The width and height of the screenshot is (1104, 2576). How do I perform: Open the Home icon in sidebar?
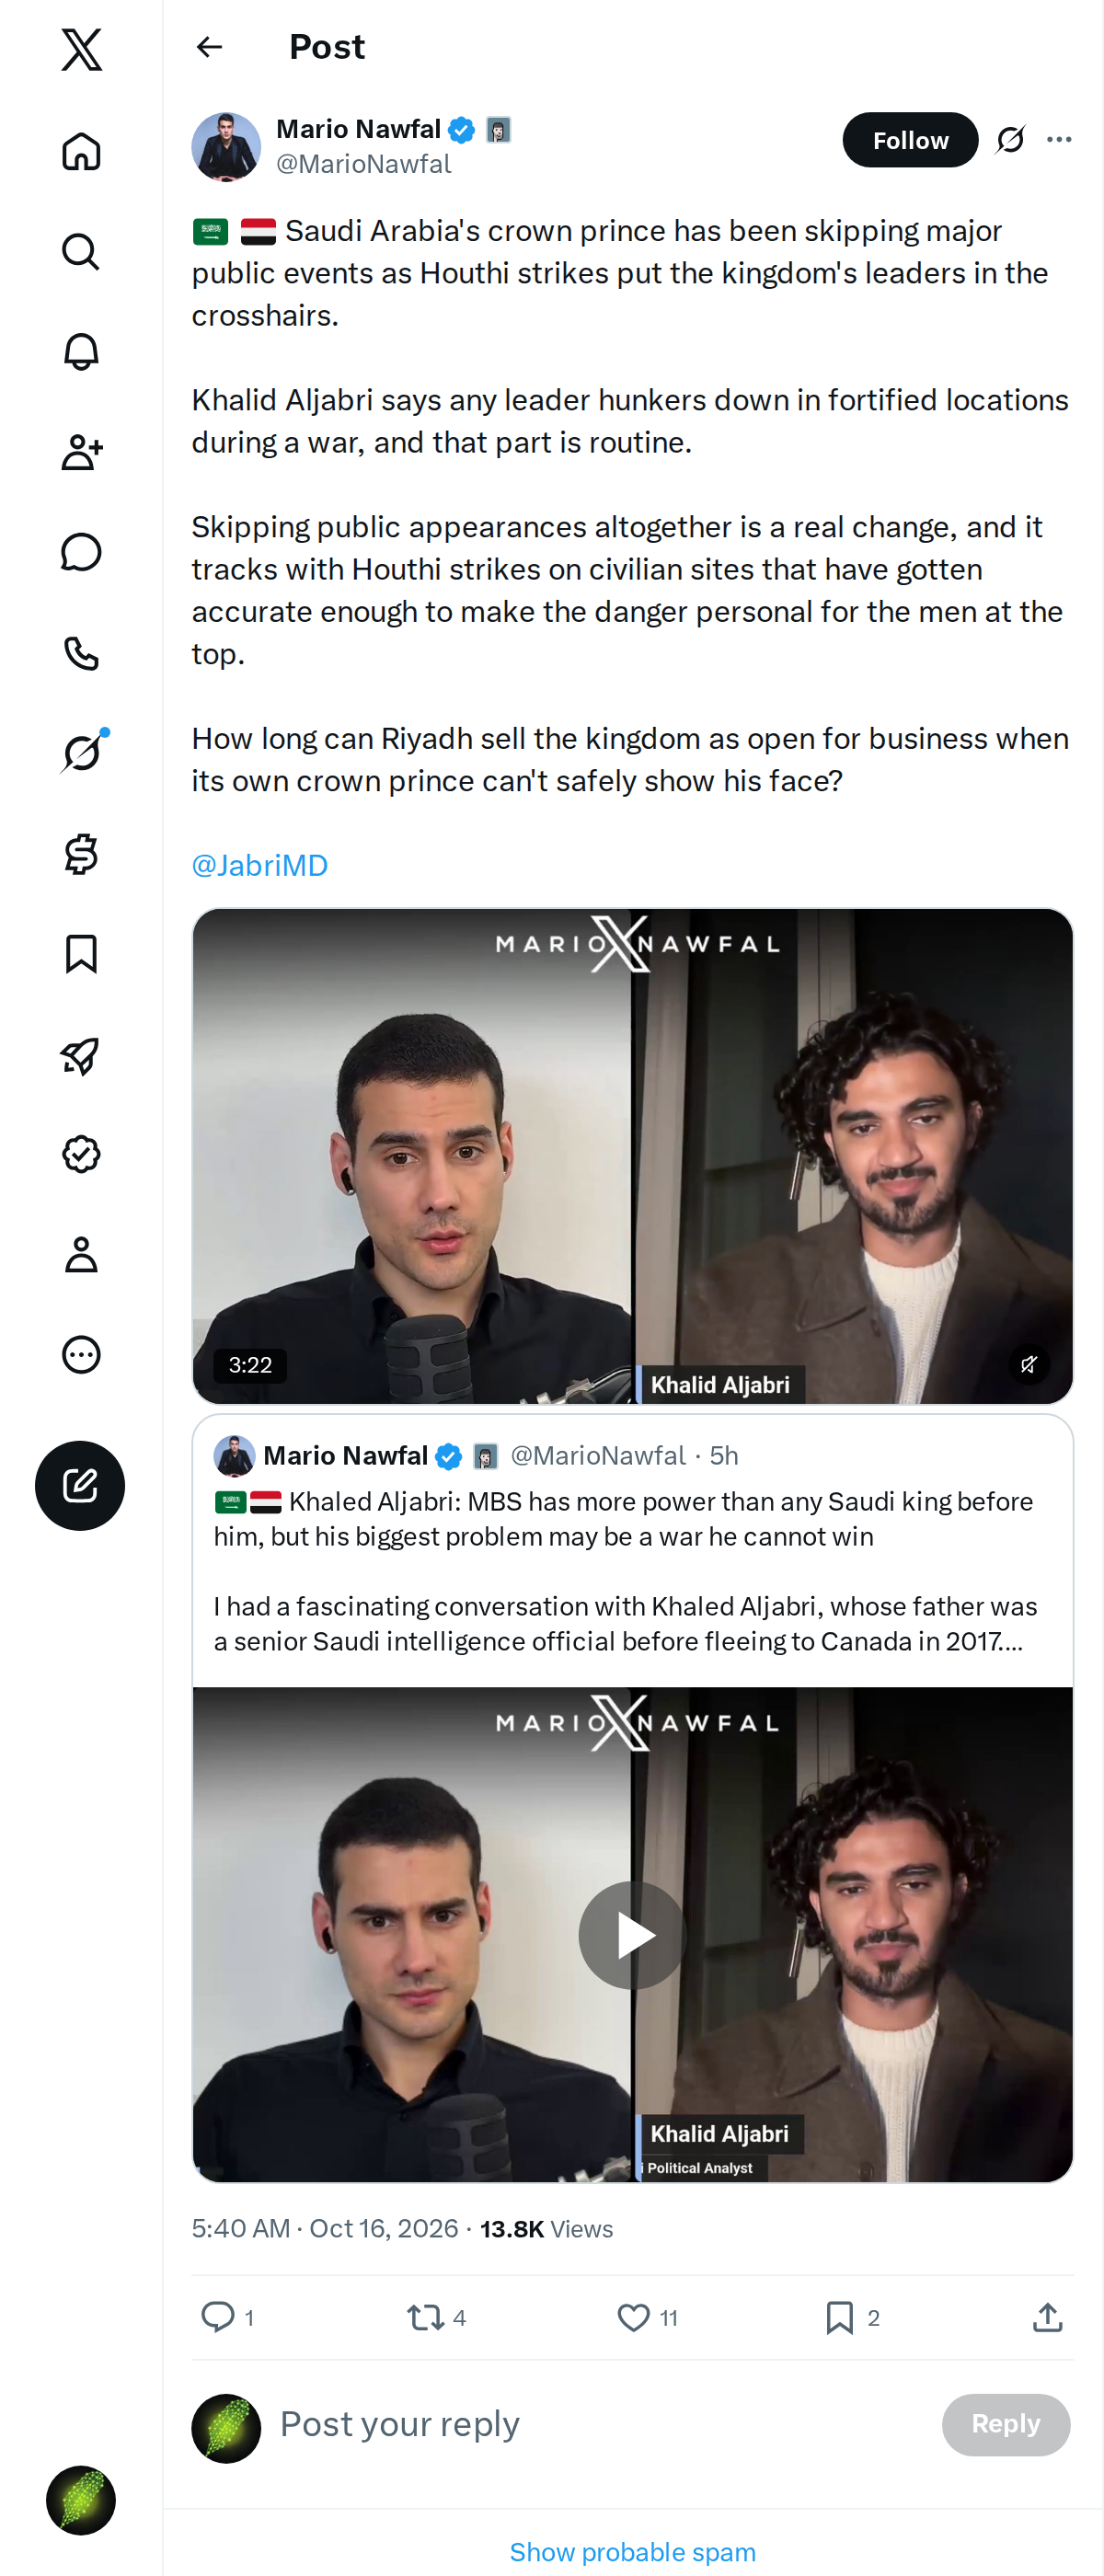coord(81,152)
